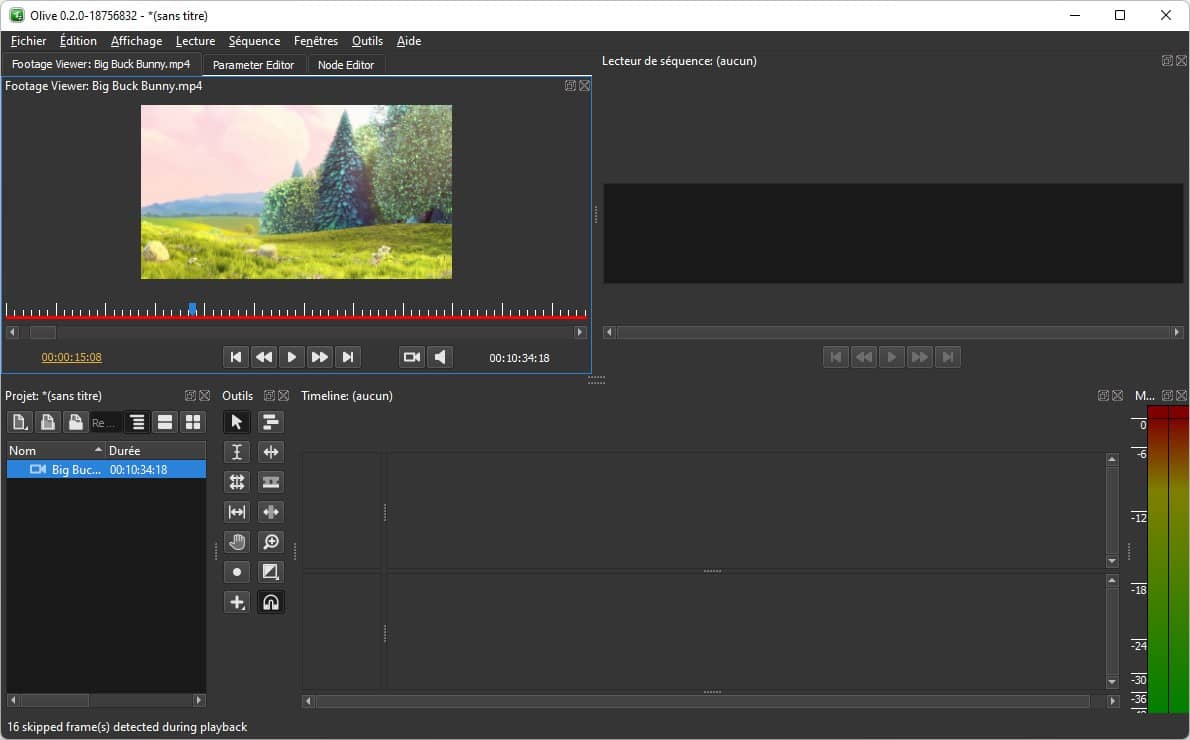Close the Timeline panel
This screenshot has height=740, width=1190.
[1117, 395]
